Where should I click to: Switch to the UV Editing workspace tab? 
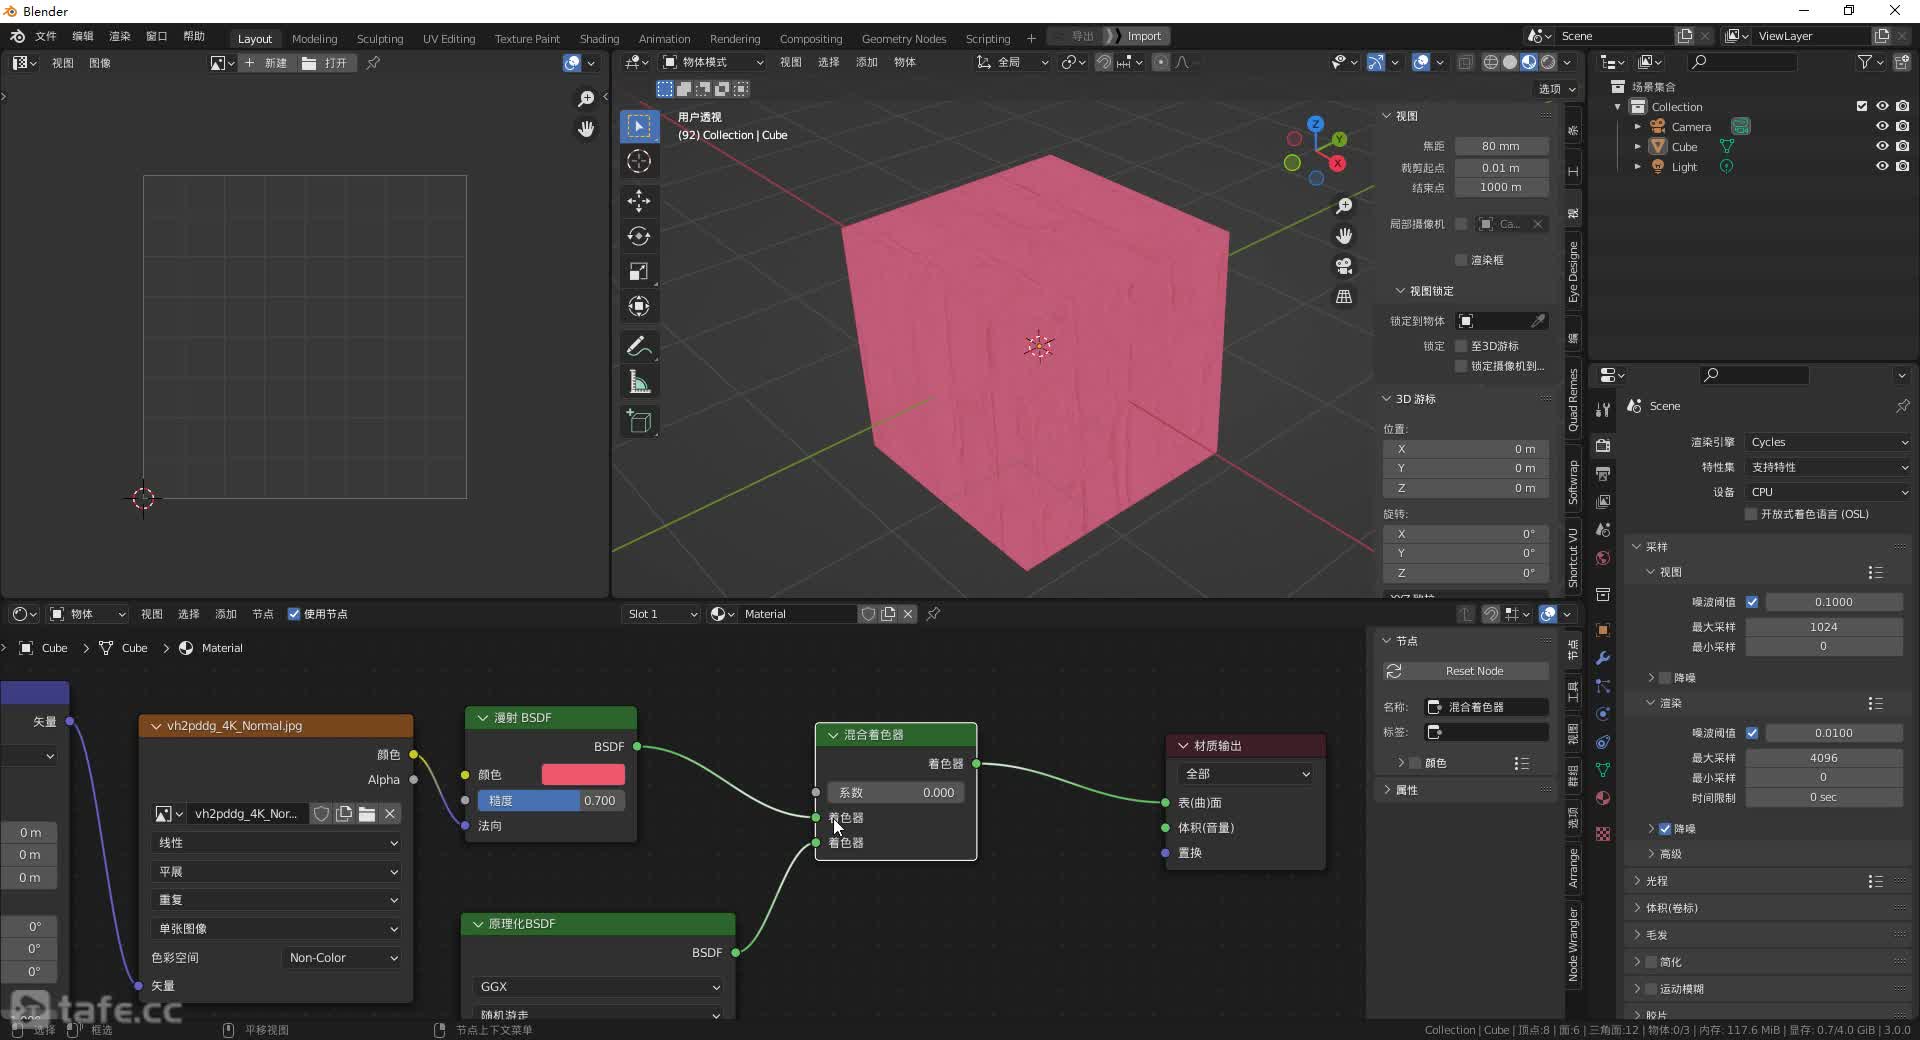[x=449, y=38]
